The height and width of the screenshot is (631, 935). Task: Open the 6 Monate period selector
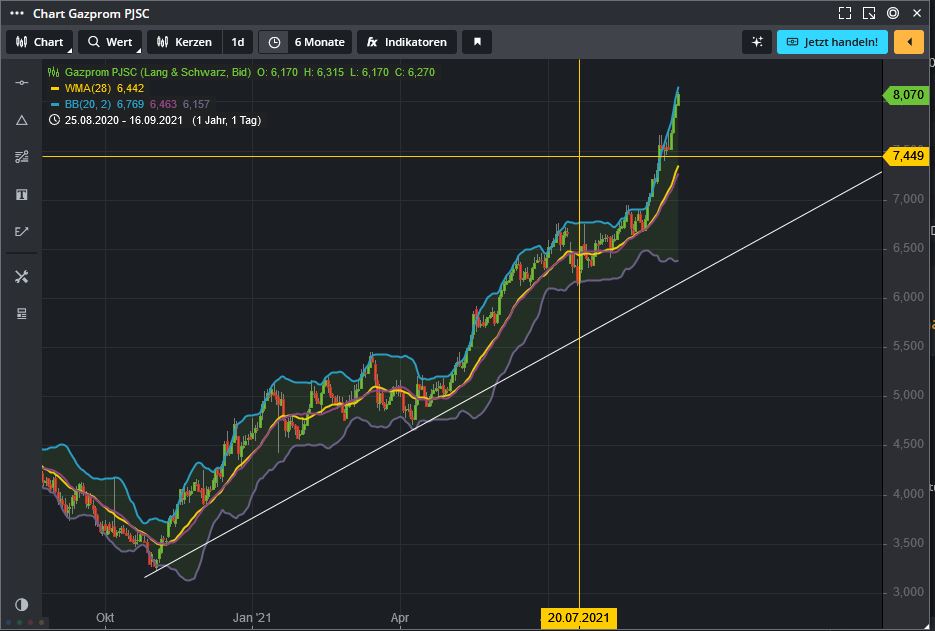point(305,42)
